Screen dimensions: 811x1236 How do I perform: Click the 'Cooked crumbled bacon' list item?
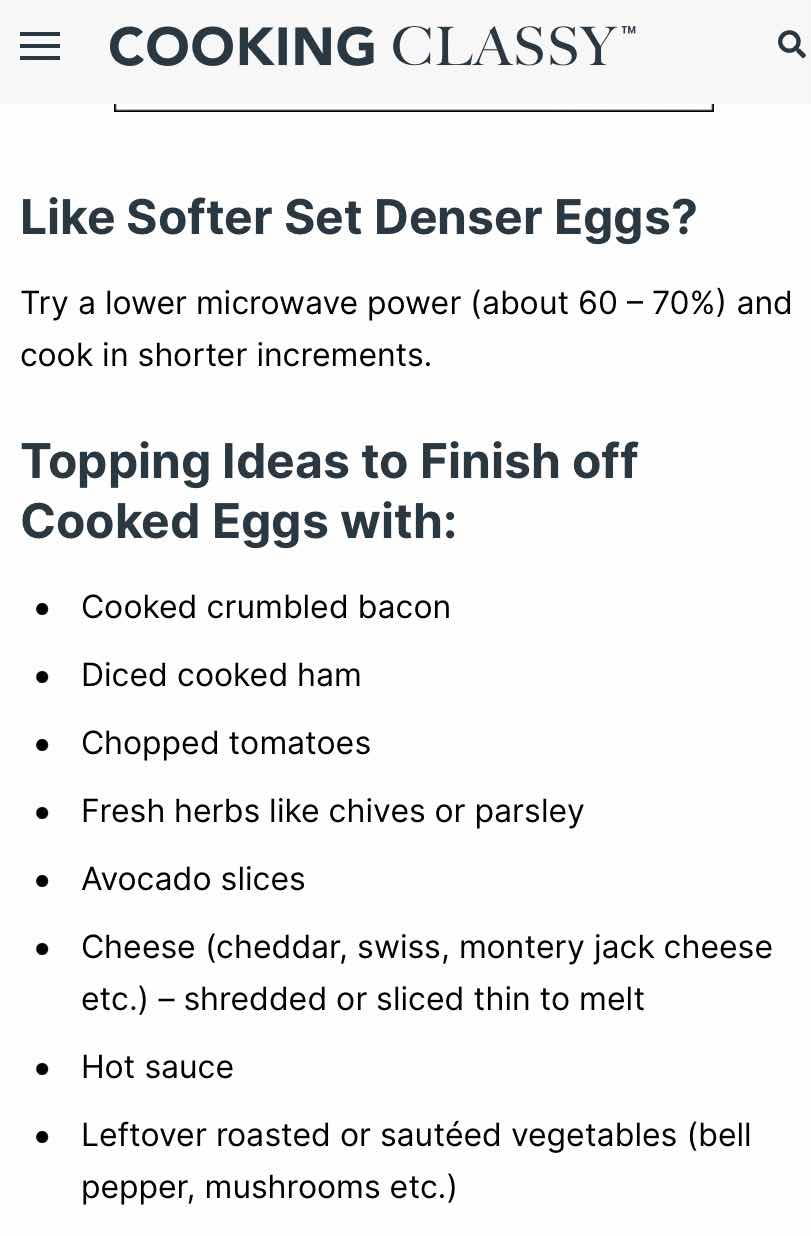point(266,607)
